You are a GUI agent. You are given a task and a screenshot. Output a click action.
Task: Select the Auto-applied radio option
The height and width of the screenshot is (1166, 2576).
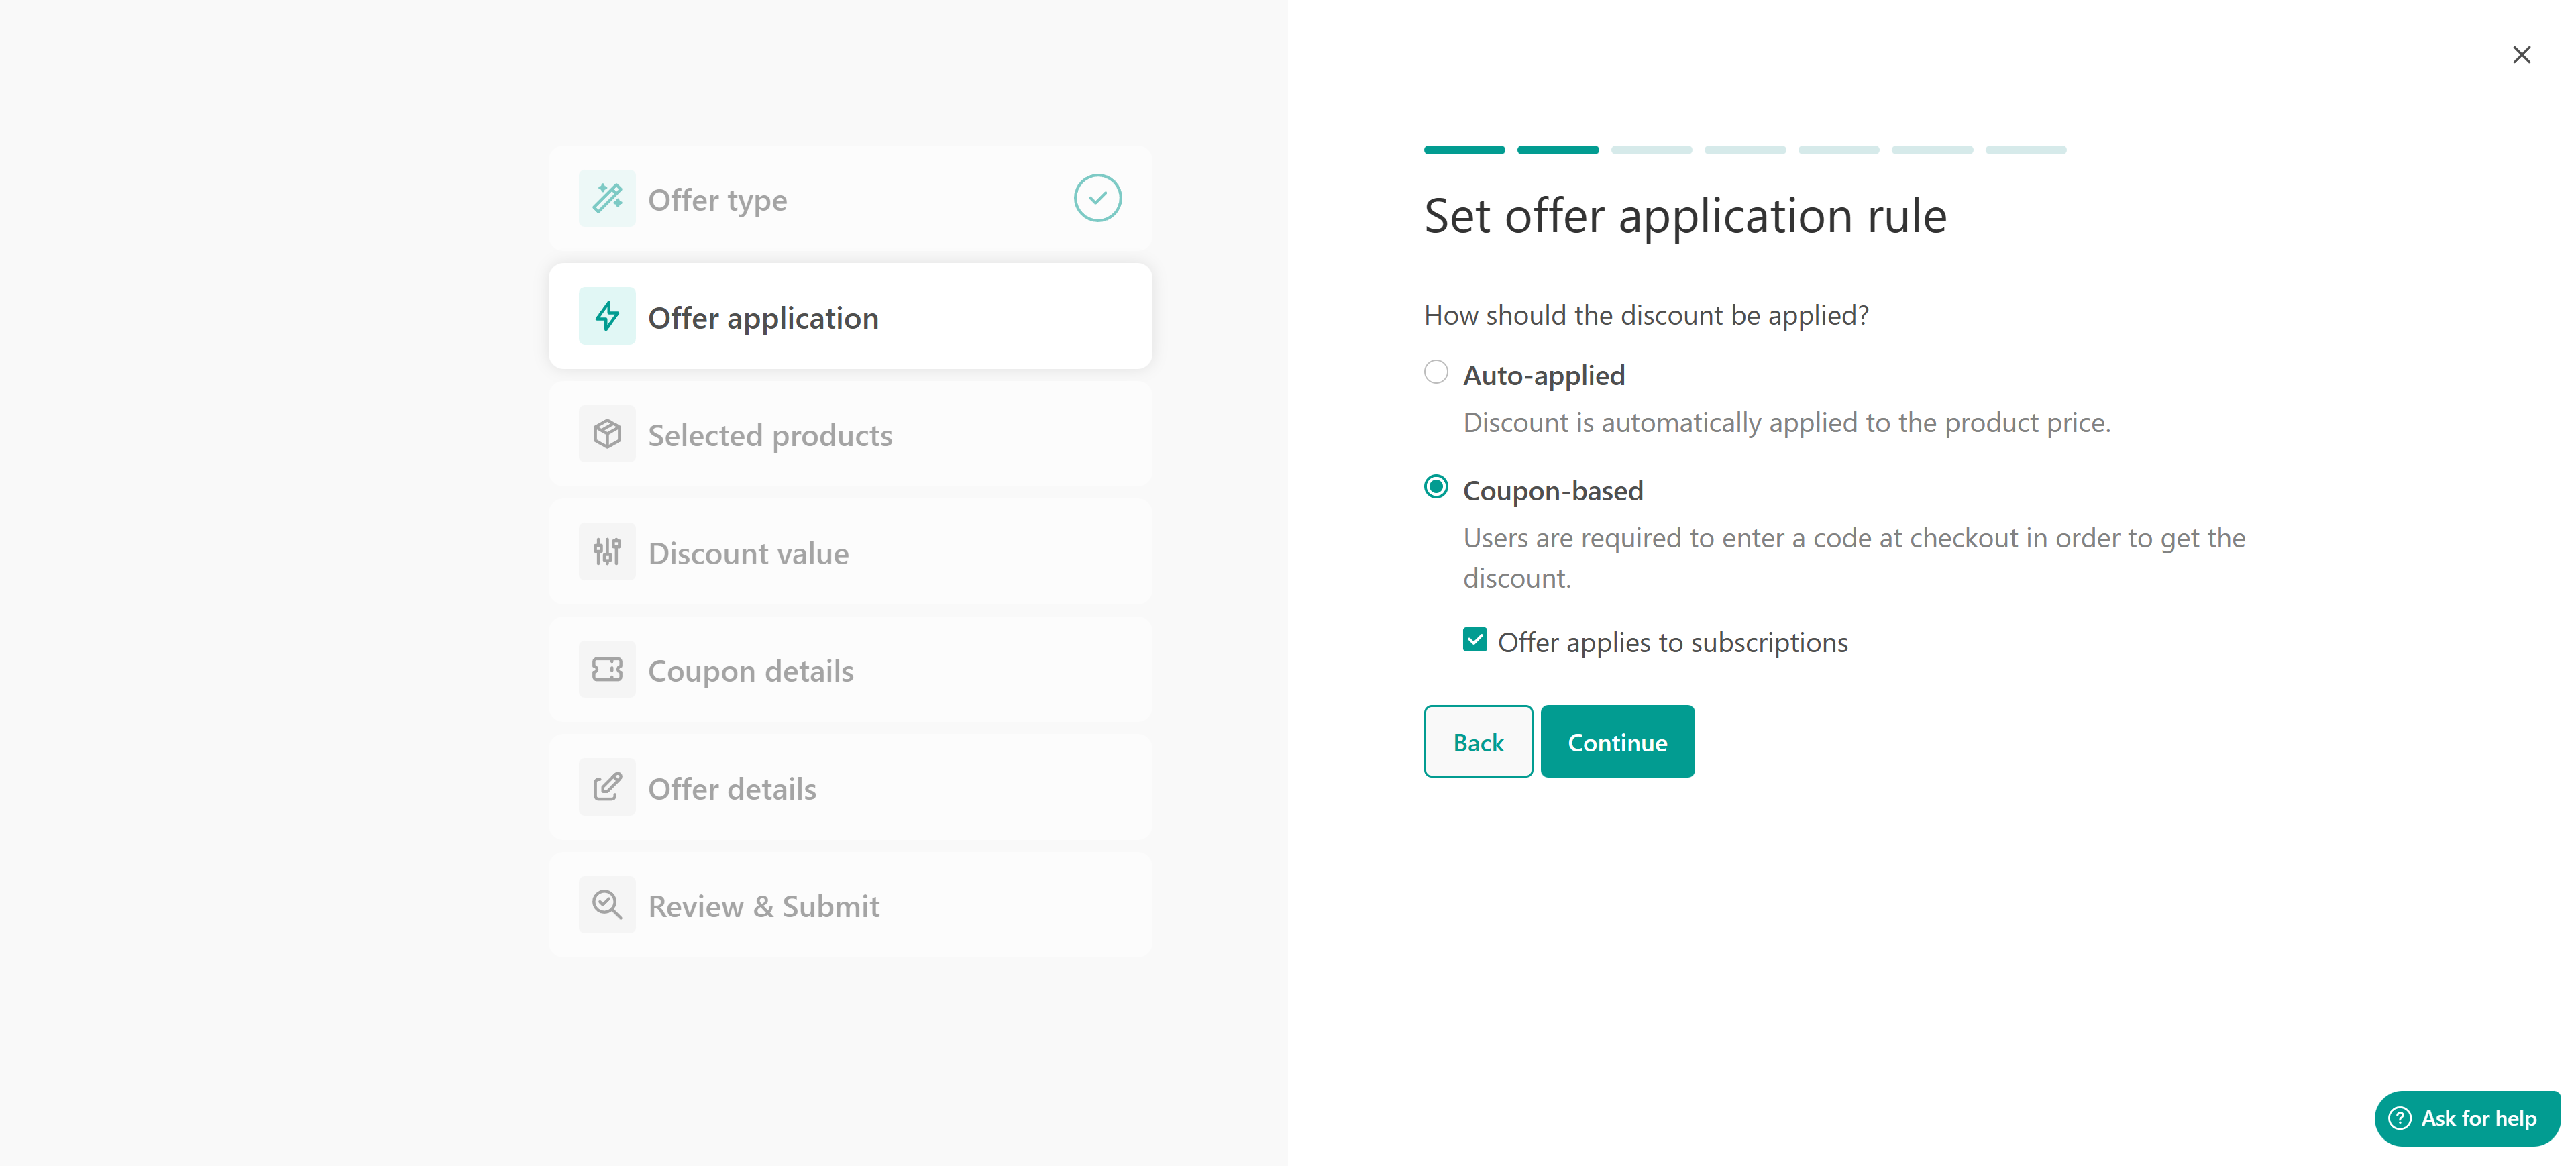(x=1436, y=373)
